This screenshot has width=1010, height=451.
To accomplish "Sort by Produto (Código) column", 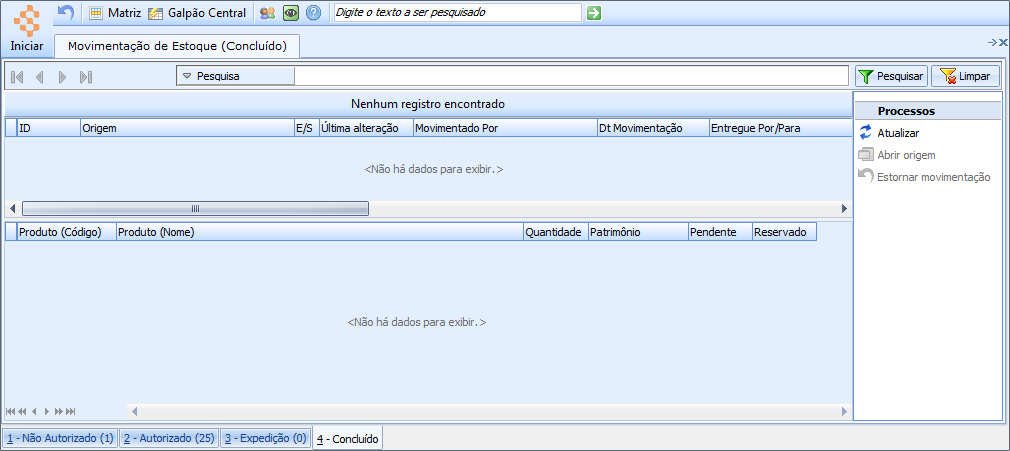I will (66, 232).
